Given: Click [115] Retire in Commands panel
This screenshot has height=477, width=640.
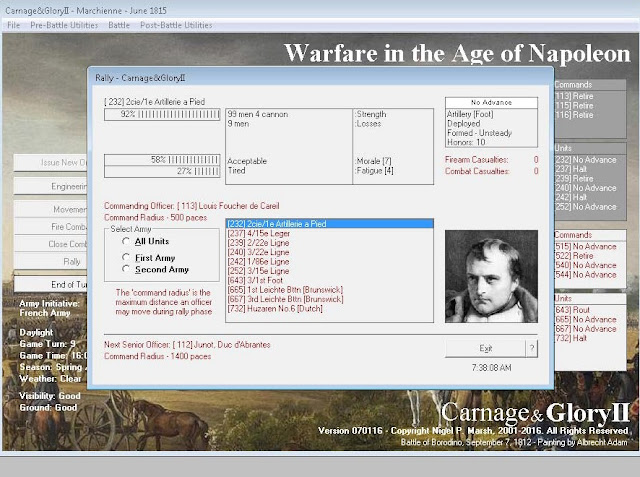Looking at the screenshot, I should coord(574,106).
